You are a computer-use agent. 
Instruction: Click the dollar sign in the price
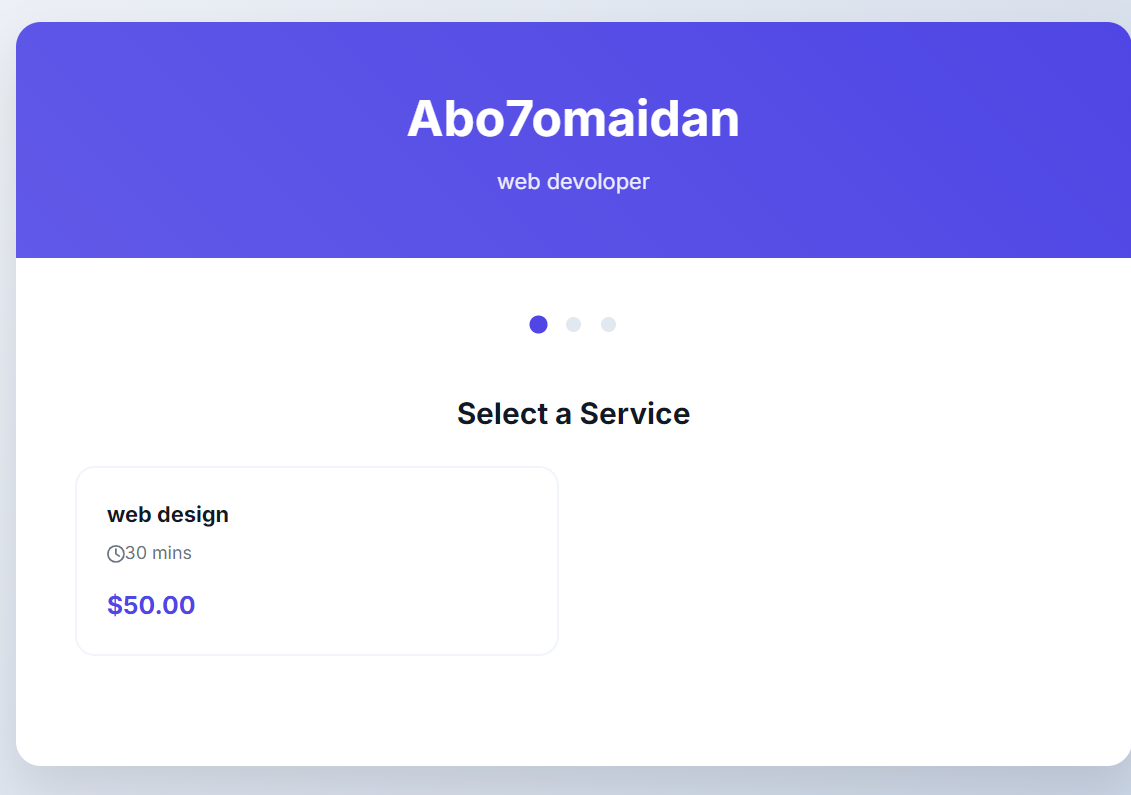(114, 605)
